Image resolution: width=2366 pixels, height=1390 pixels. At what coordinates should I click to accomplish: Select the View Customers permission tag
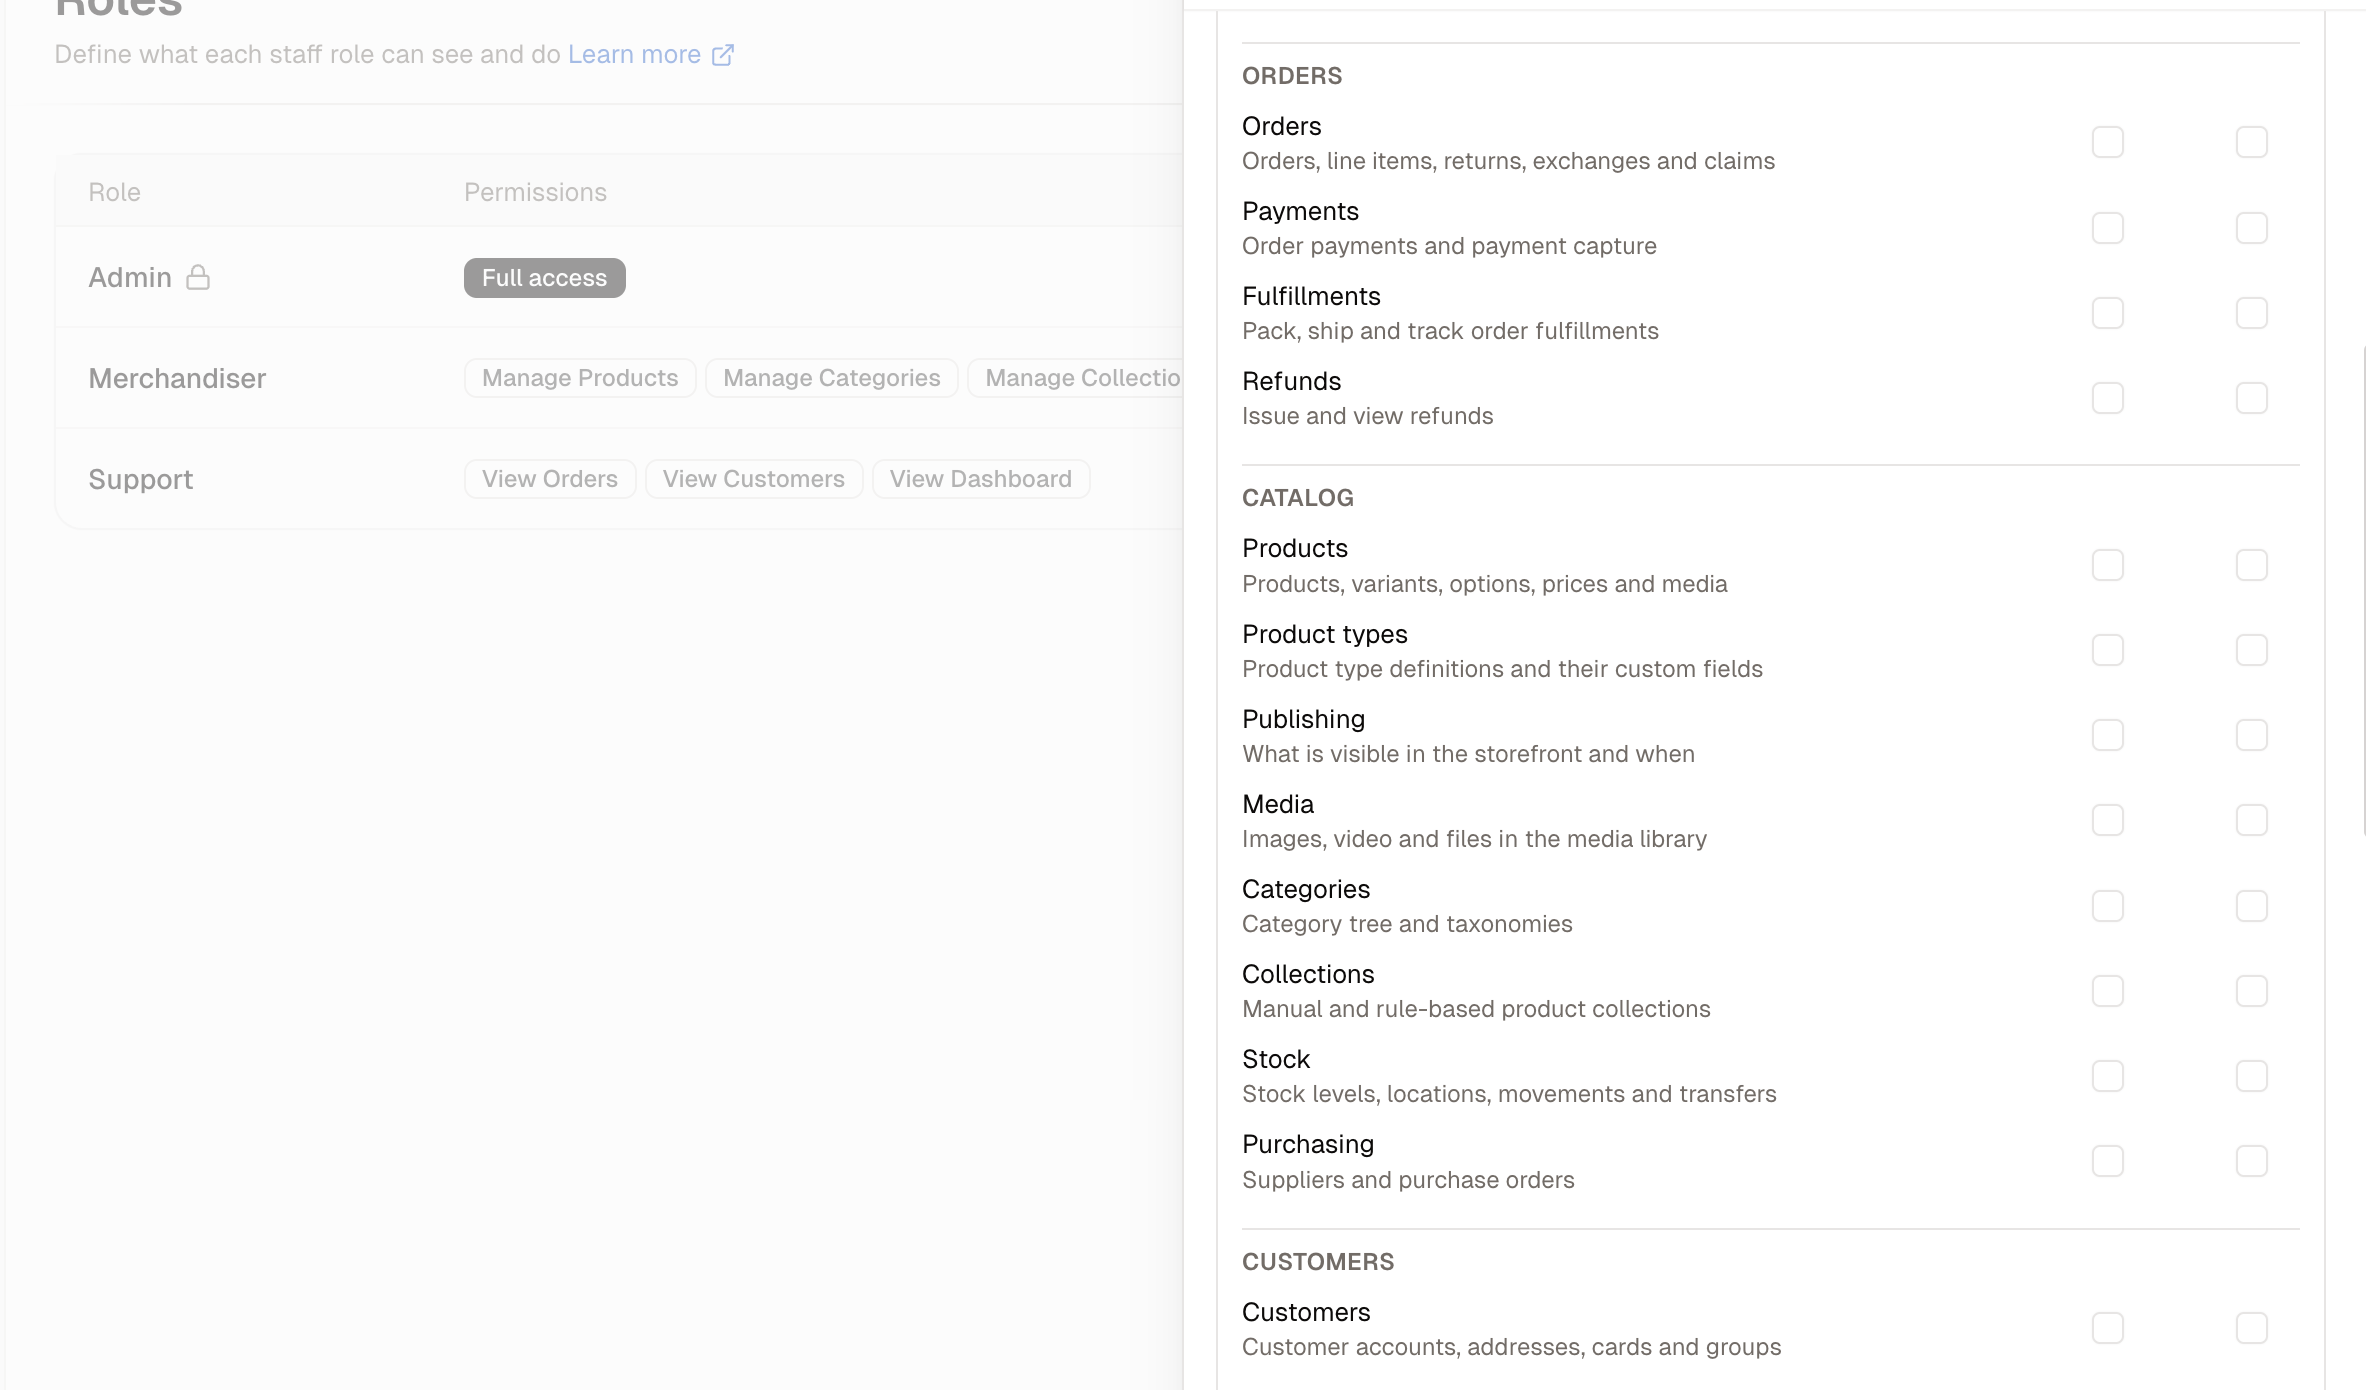pos(754,479)
